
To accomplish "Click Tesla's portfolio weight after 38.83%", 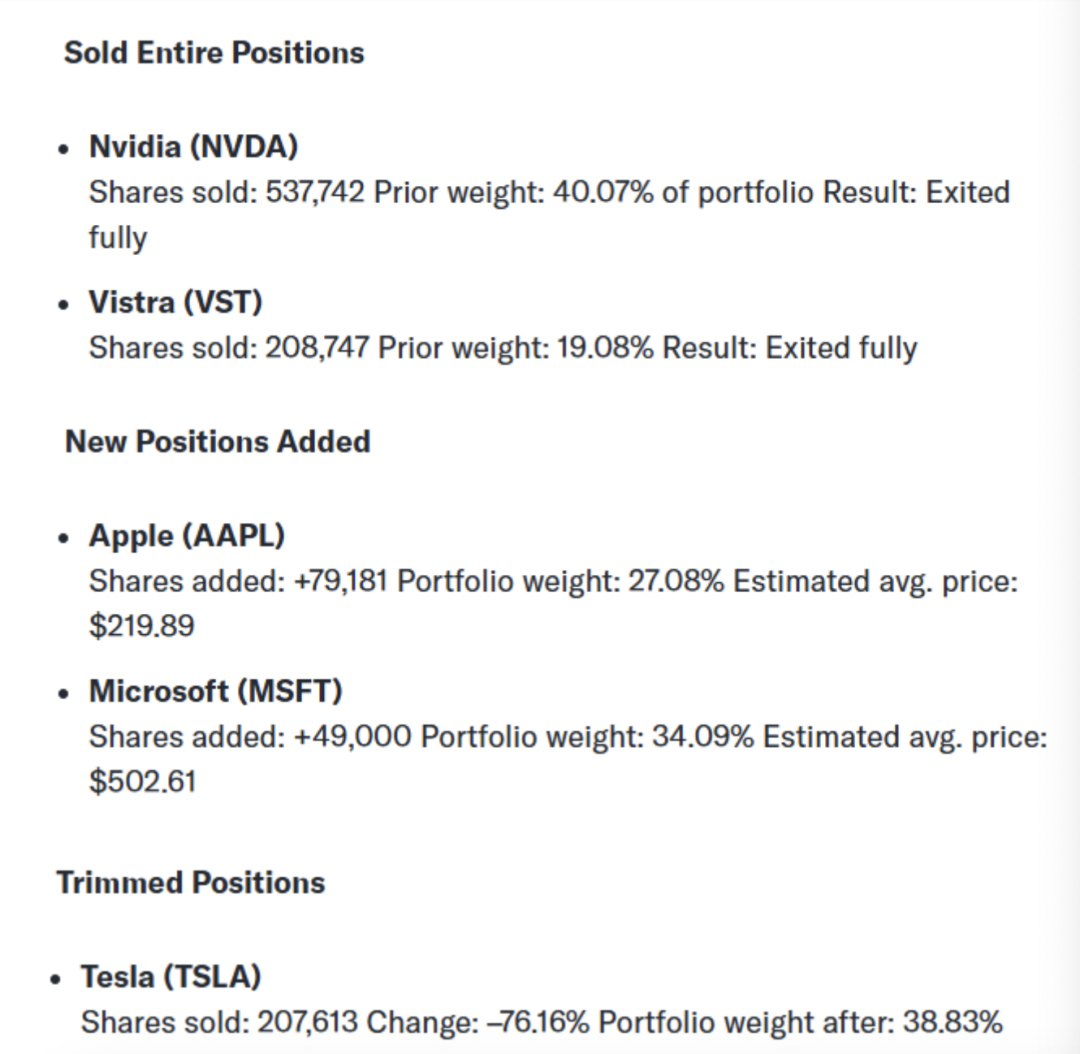I will [952, 1022].
